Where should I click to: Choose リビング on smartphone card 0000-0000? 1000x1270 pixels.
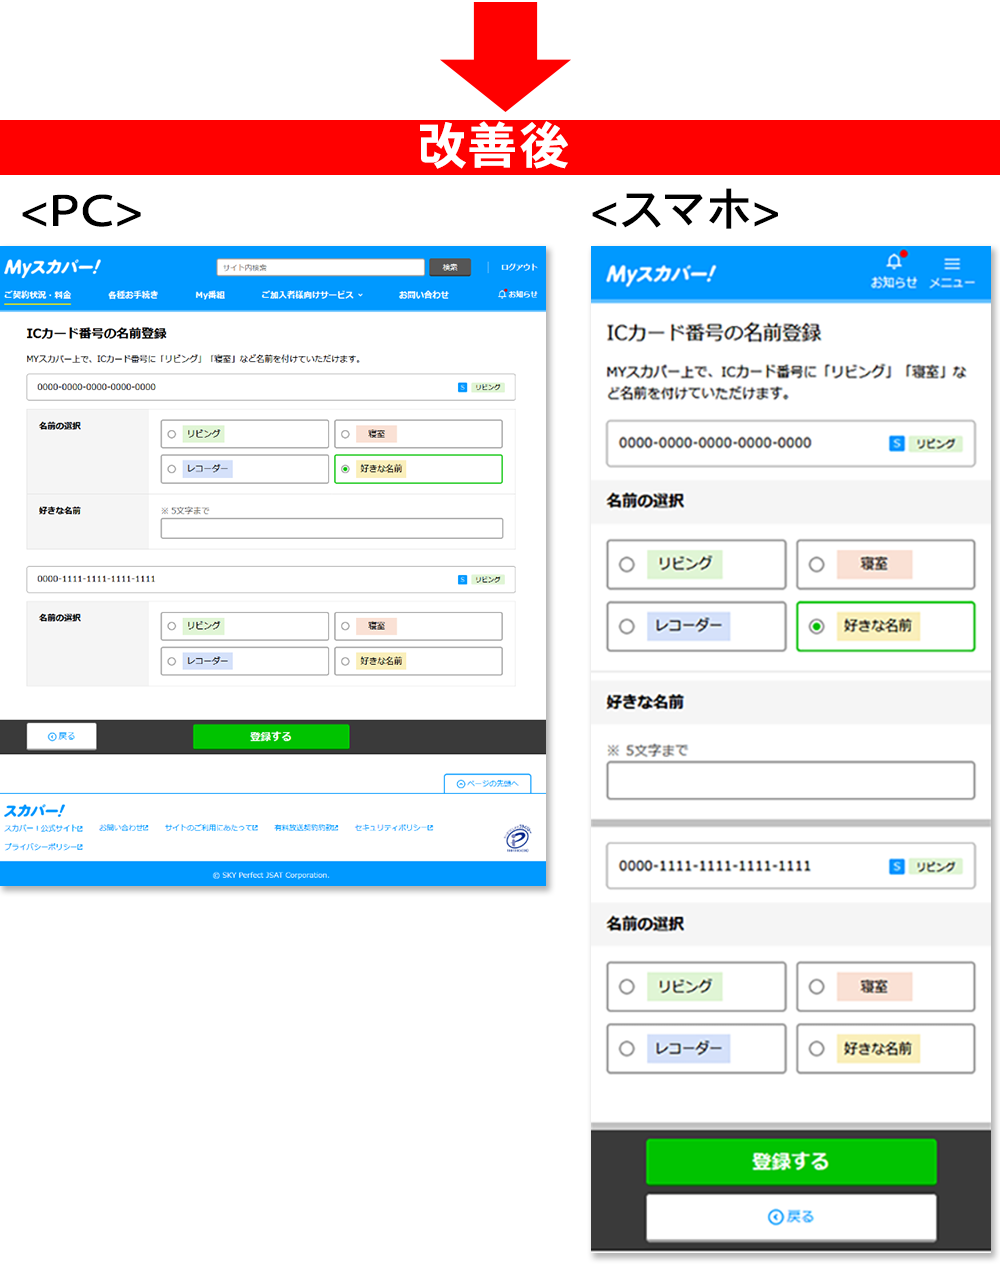click(696, 564)
